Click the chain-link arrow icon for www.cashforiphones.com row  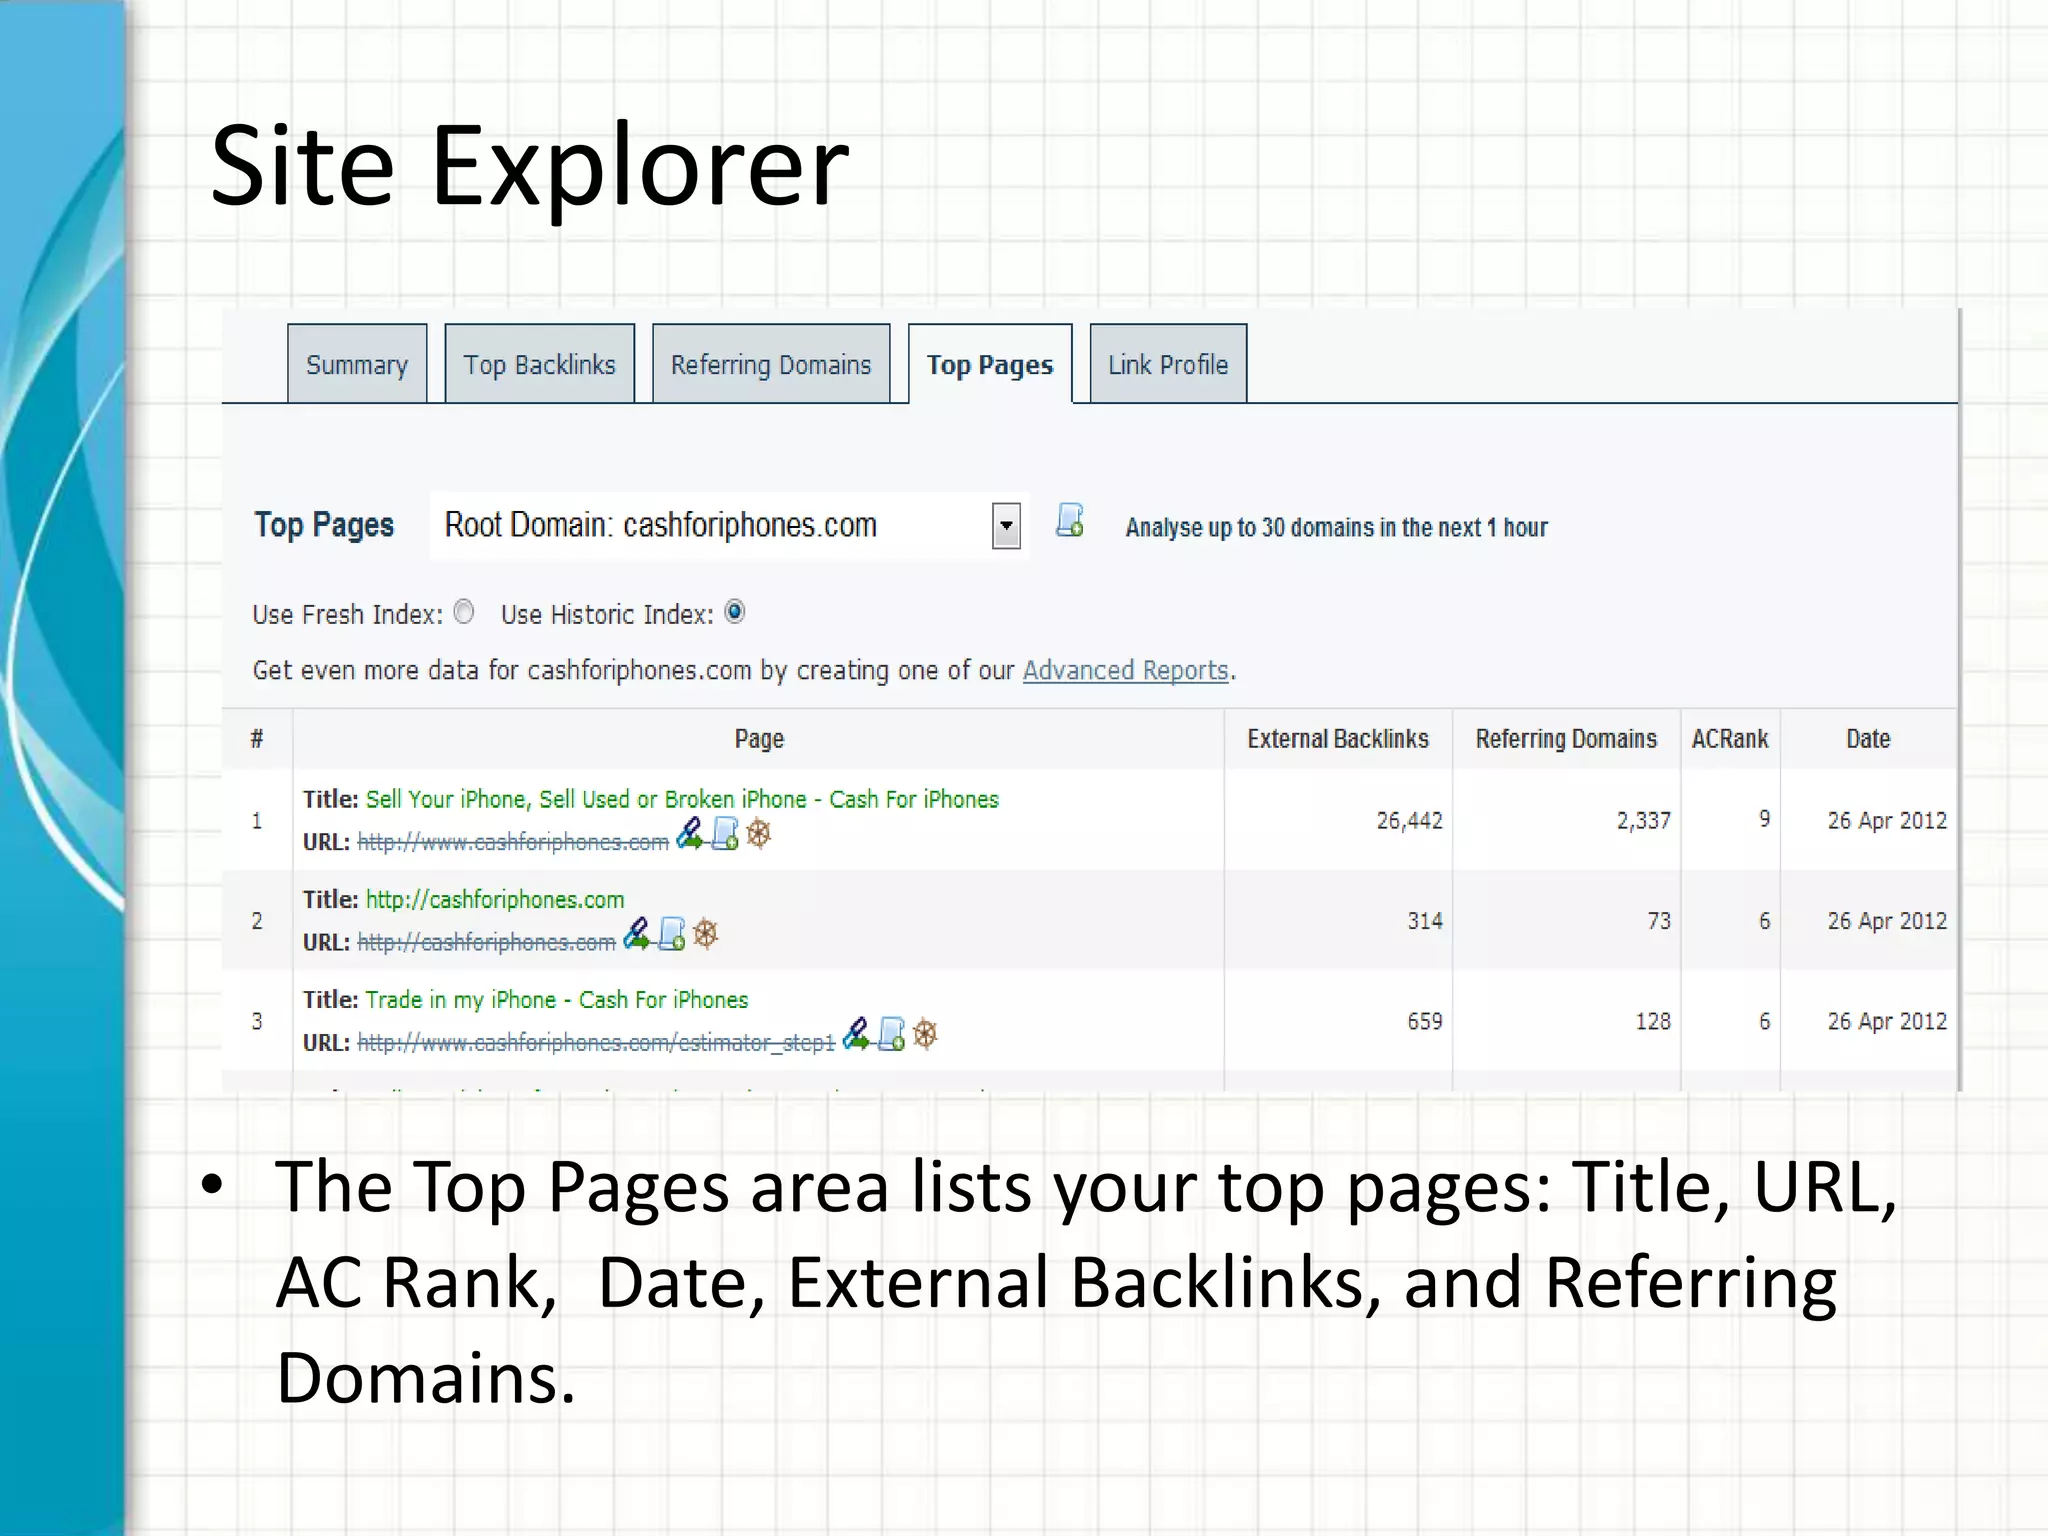tap(690, 834)
